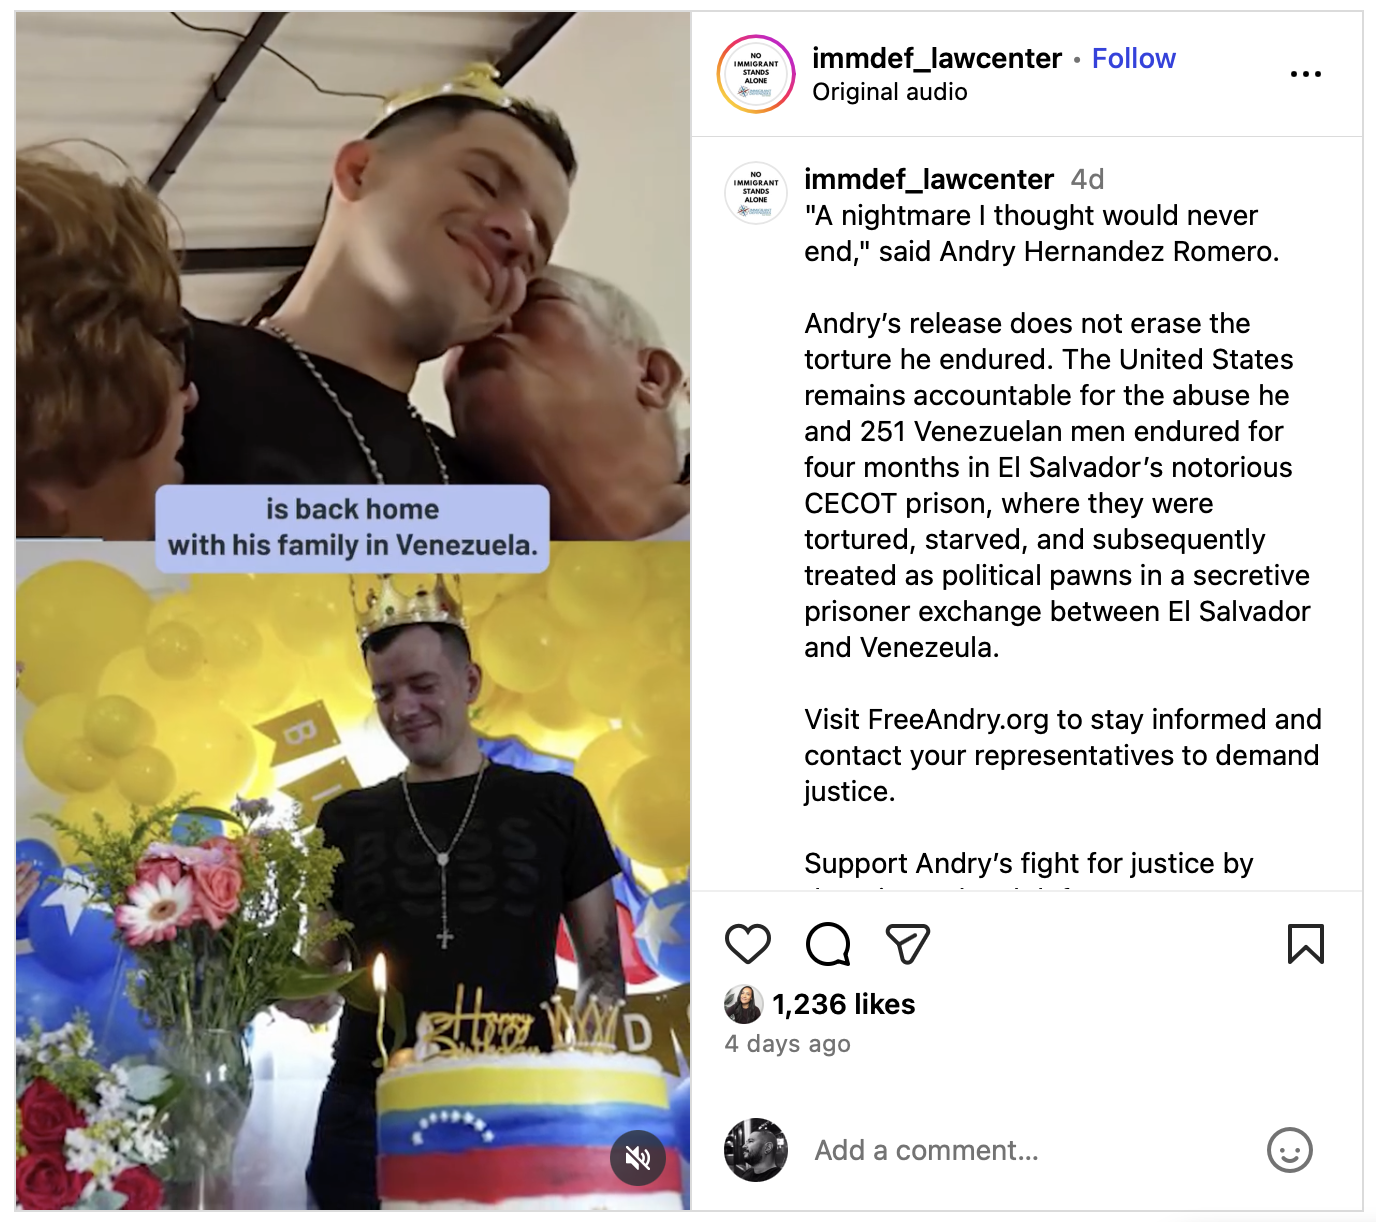Save the post with the bookmark icon
The image size is (1376, 1222).
tap(1305, 944)
